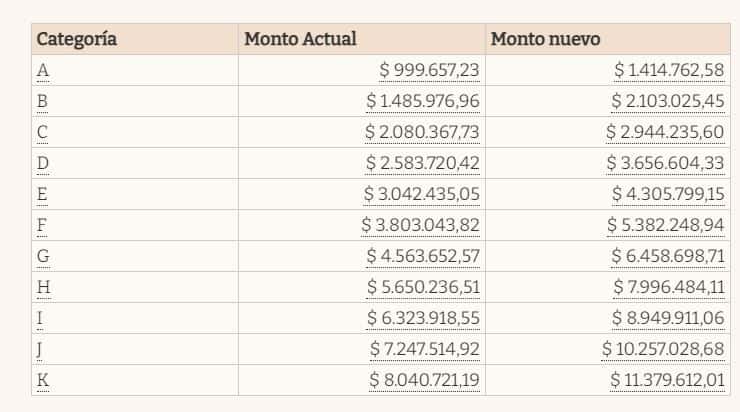Image resolution: width=740 pixels, height=412 pixels.
Task: Select the $ 10.257.028,68 cell
Action: pyautogui.click(x=663, y=349)
